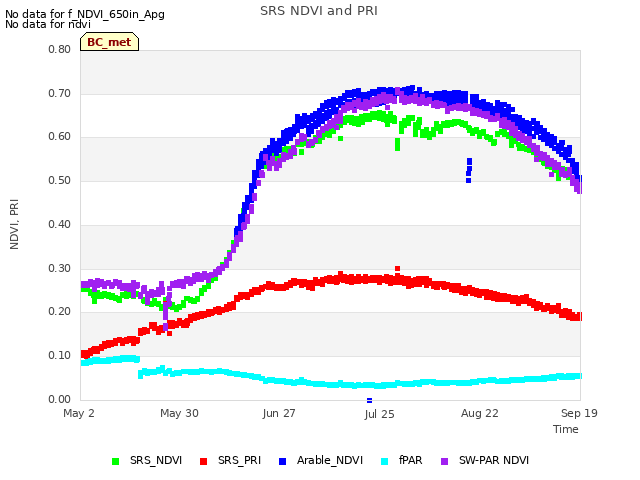Click the y-axis label NDVI, PRI
The width and height of the screenshot is (640, 480).
click(x=14, y=224)
